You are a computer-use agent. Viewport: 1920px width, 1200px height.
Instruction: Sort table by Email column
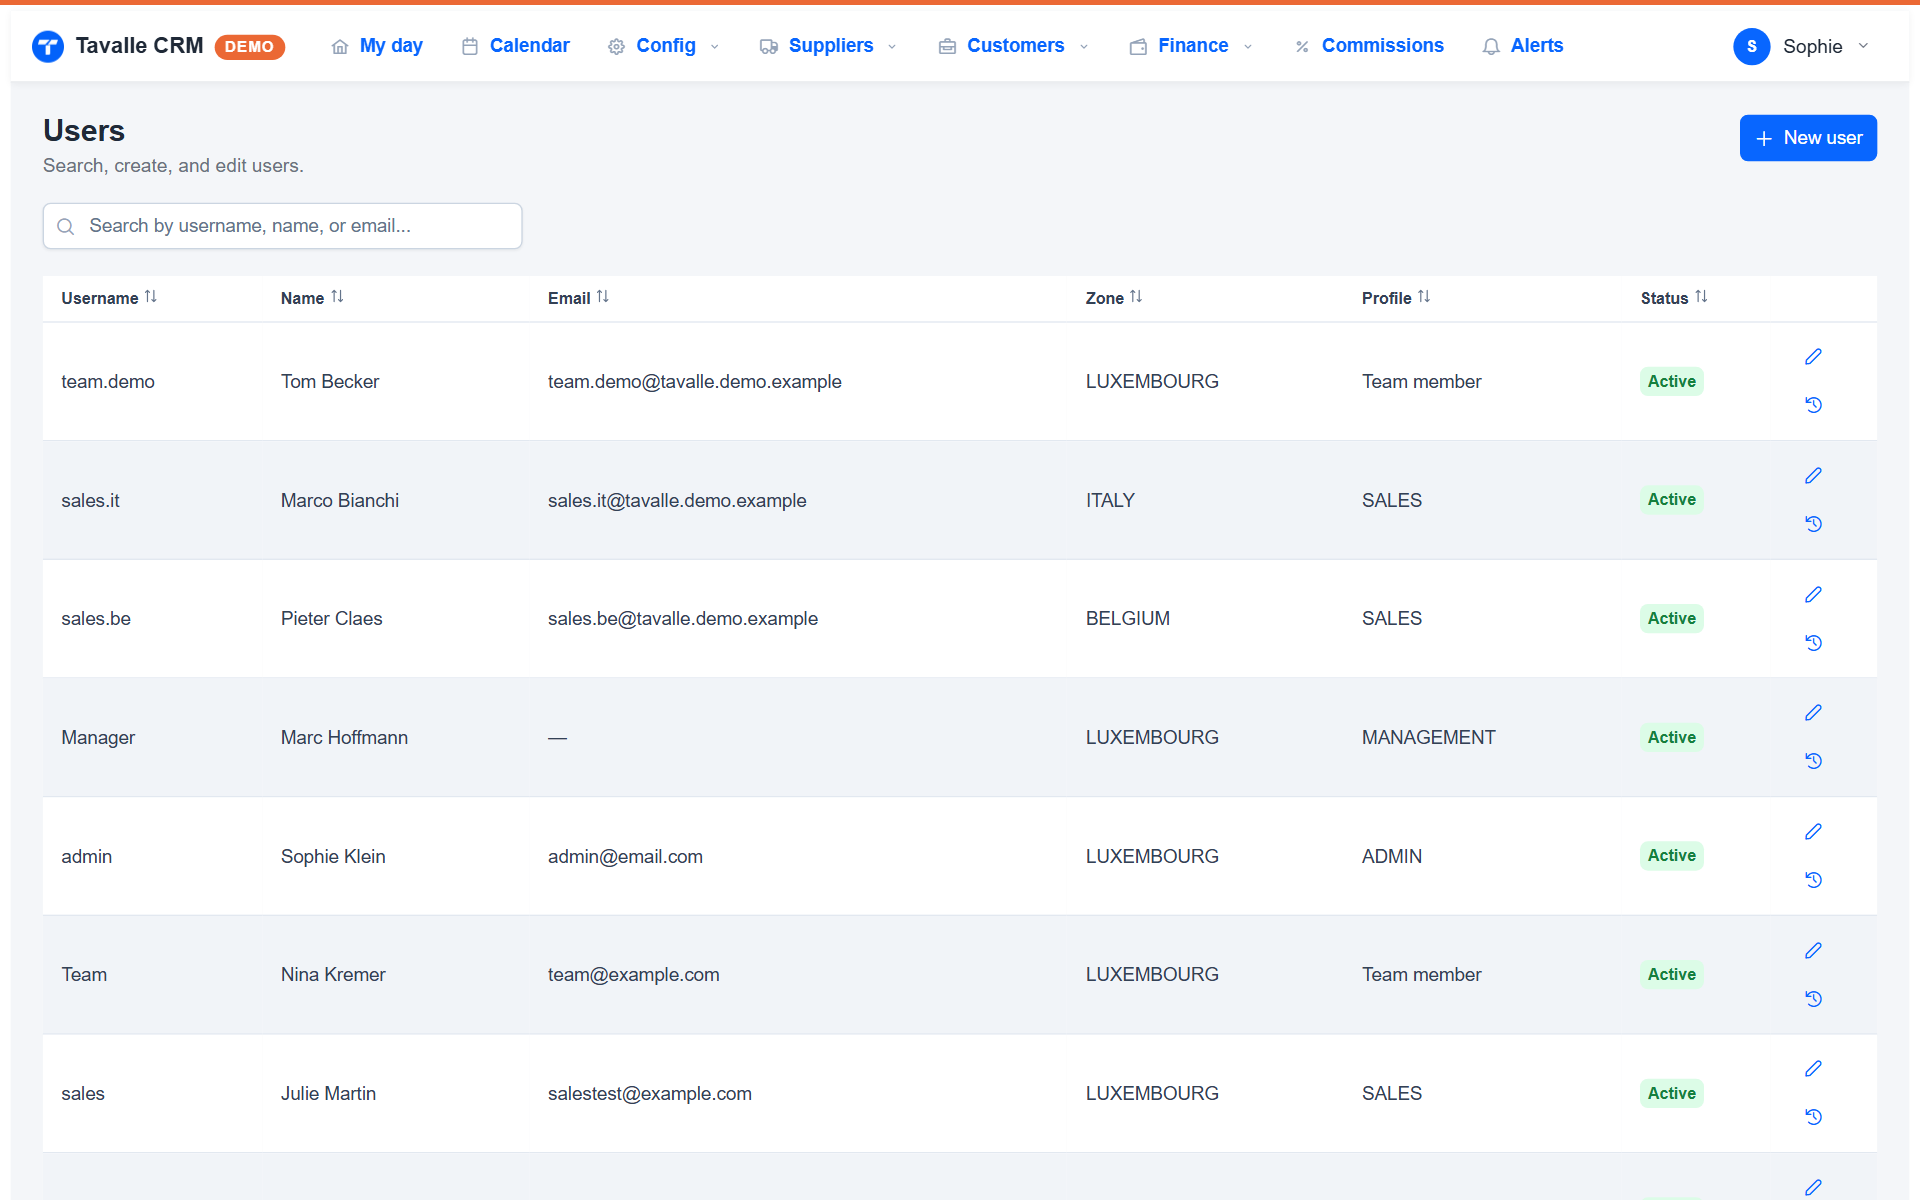click(578, 298)
